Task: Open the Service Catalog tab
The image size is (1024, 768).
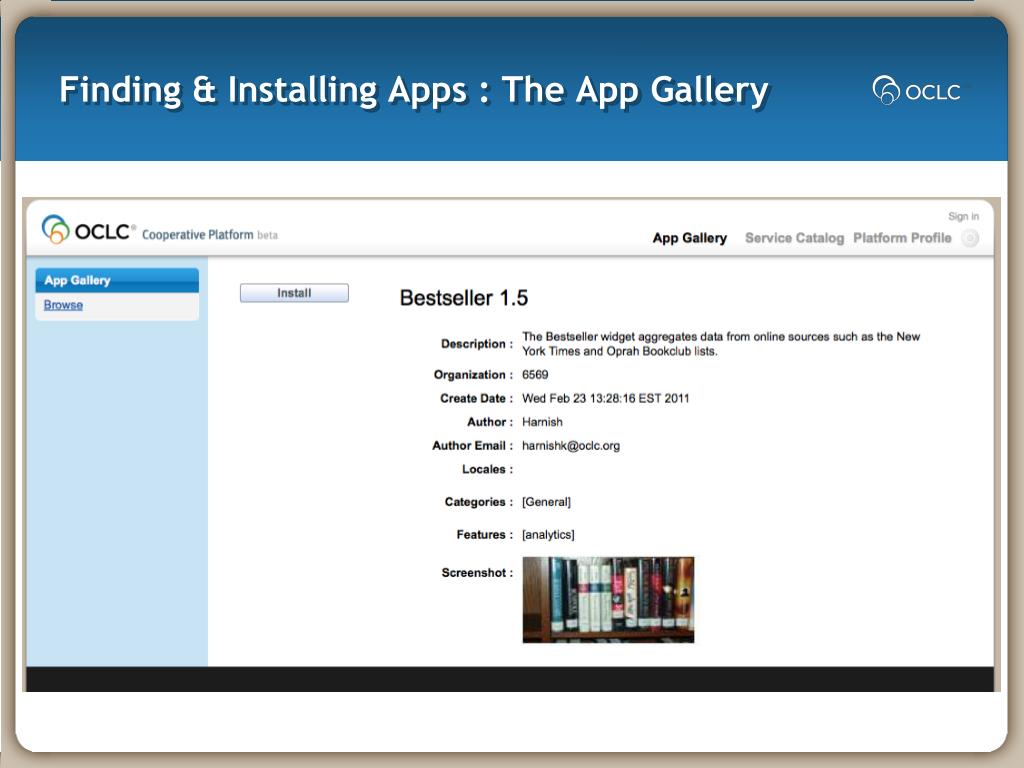Action: pyautogui.click(x=794, y=238)
